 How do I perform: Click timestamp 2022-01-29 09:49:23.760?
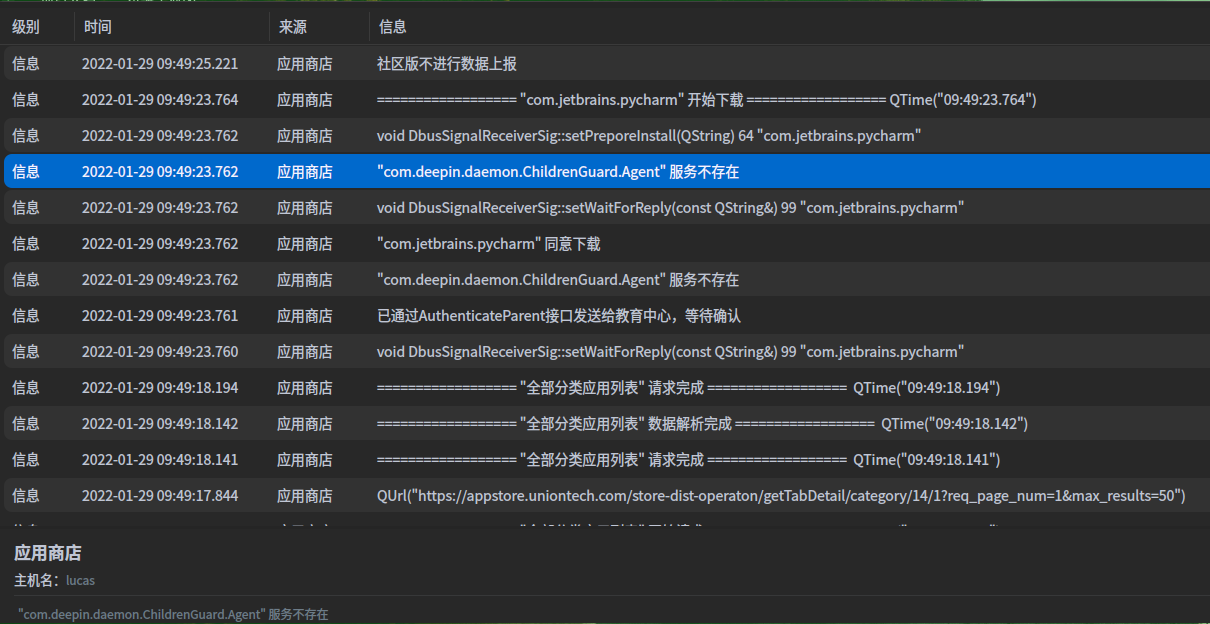[160, 352]
